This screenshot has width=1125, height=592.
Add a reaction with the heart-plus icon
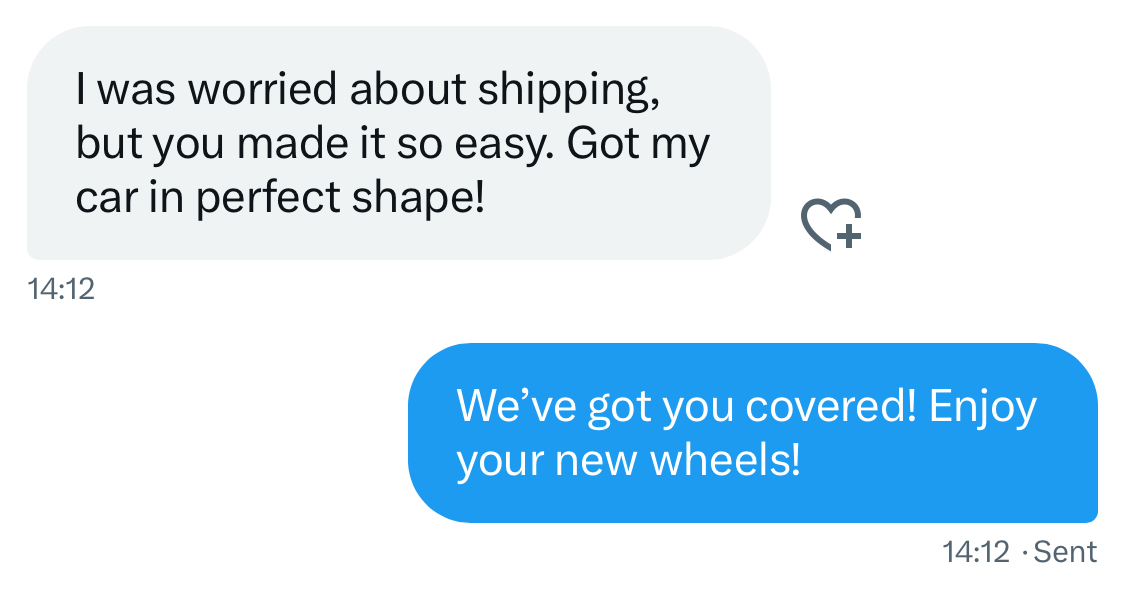click(832, 224)
